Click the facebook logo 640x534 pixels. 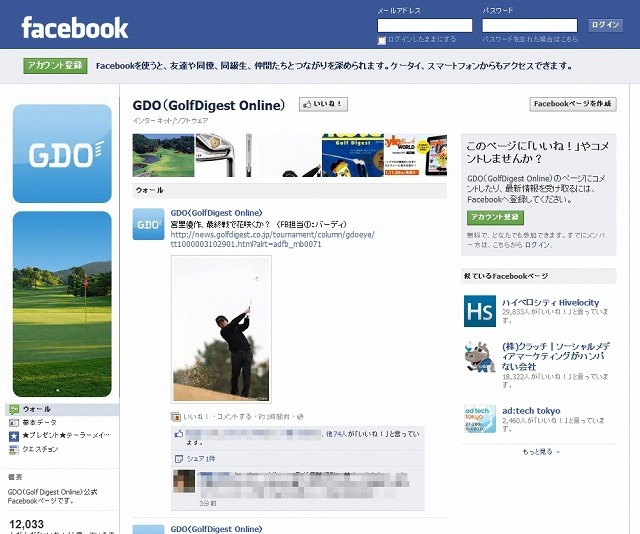(75, 28)
